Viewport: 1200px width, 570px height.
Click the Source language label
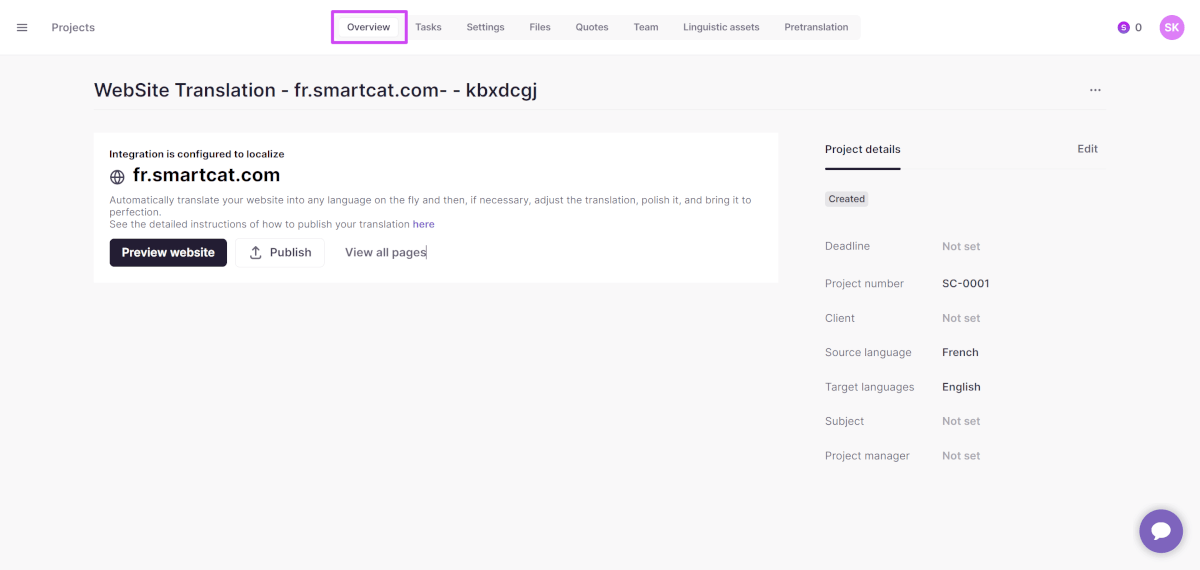[868, 352]
